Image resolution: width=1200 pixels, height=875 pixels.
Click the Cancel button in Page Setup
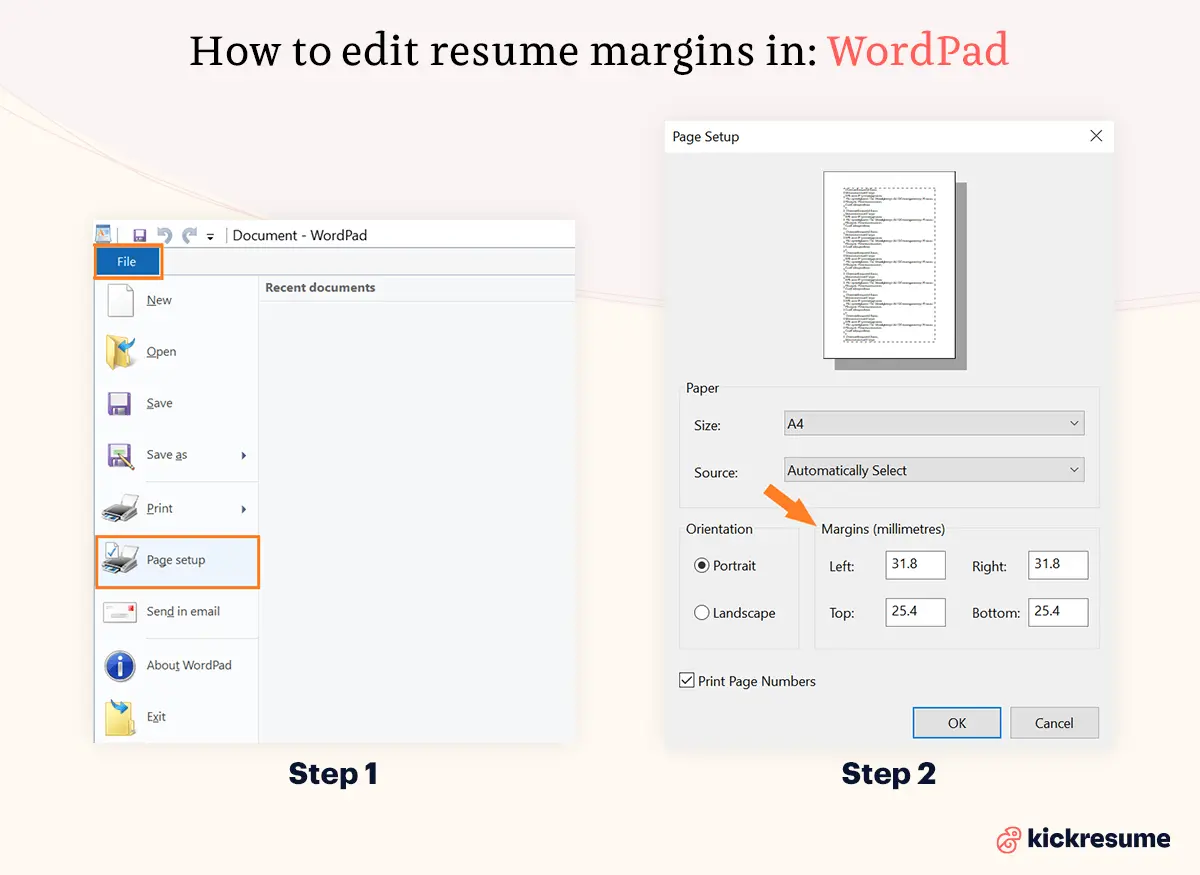1054,723
